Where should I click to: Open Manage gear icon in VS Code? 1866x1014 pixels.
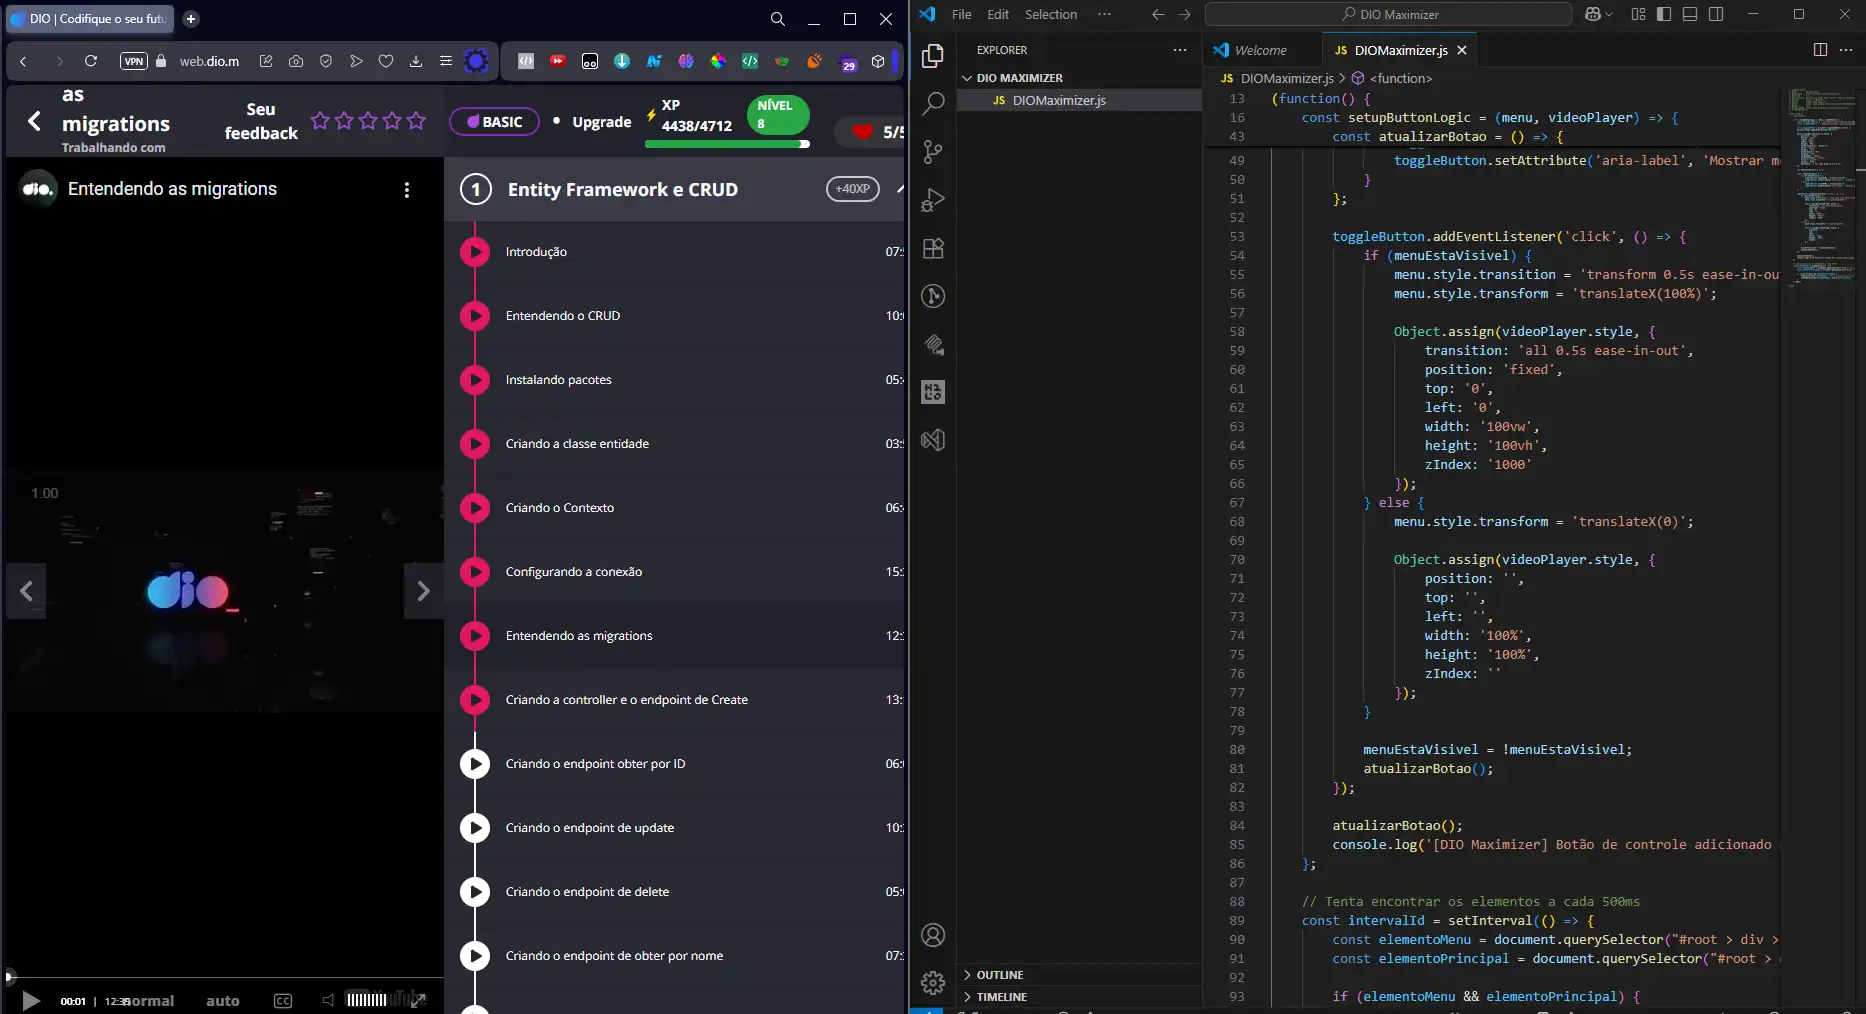pos(933,983)
